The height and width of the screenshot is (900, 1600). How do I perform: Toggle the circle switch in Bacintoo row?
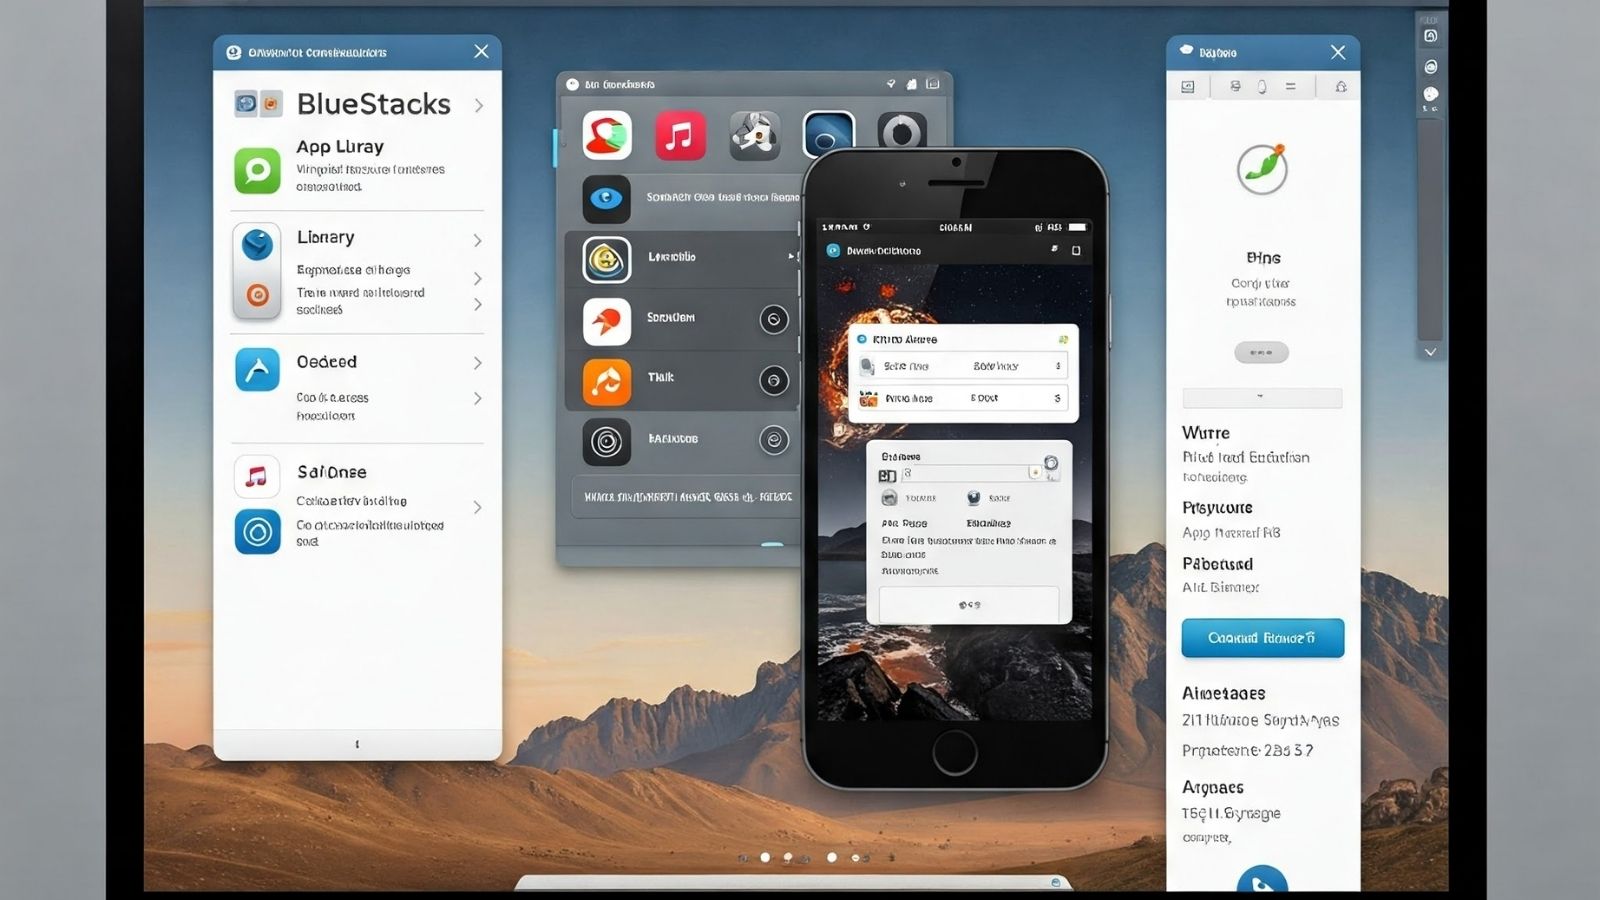click(774, 440)
